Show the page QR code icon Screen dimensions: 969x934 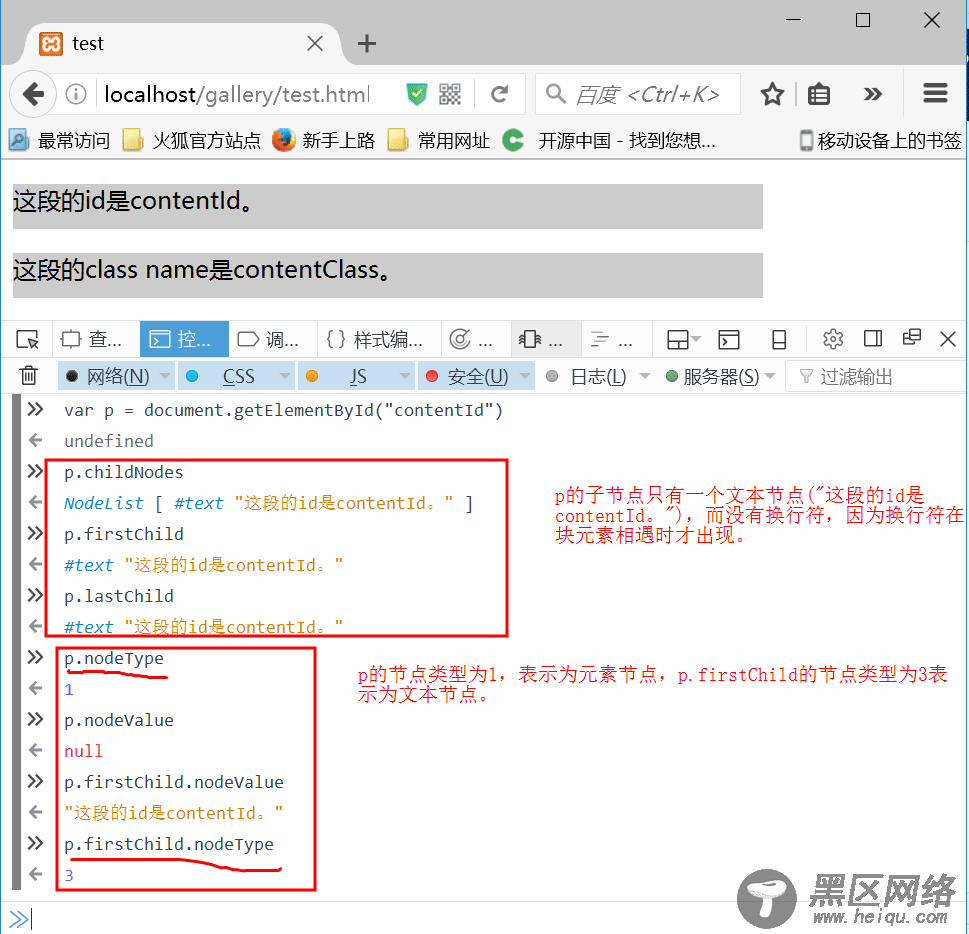[x=450, y=94]
